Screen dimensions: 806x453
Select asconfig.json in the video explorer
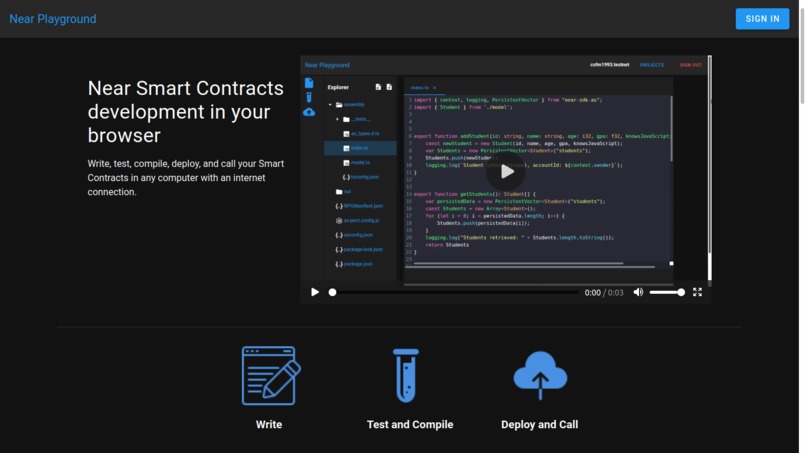(360, 235)
